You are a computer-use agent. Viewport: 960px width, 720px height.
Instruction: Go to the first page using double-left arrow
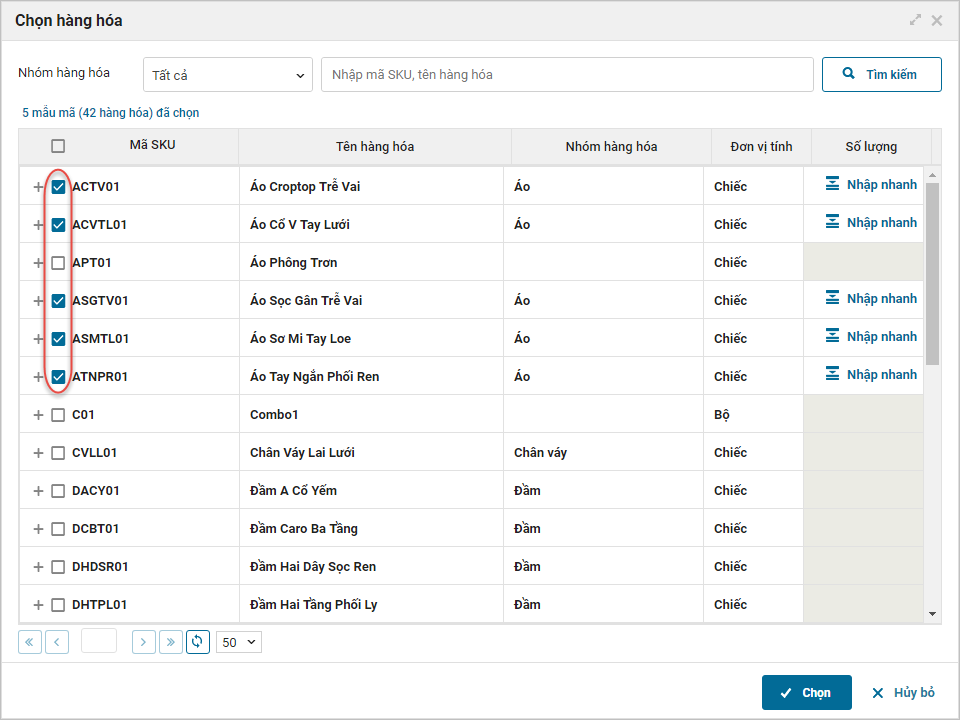pos(30,642)
